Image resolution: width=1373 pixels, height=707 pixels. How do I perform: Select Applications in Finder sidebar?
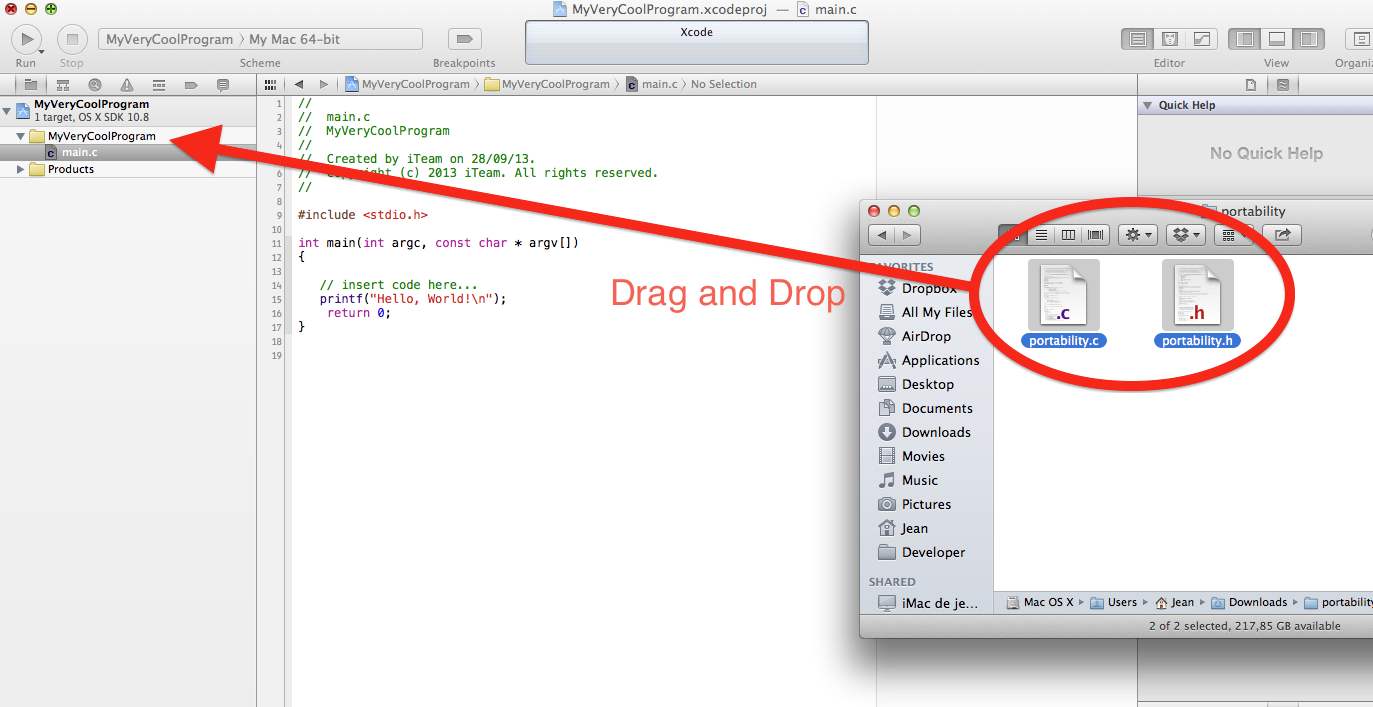[939, 360]
